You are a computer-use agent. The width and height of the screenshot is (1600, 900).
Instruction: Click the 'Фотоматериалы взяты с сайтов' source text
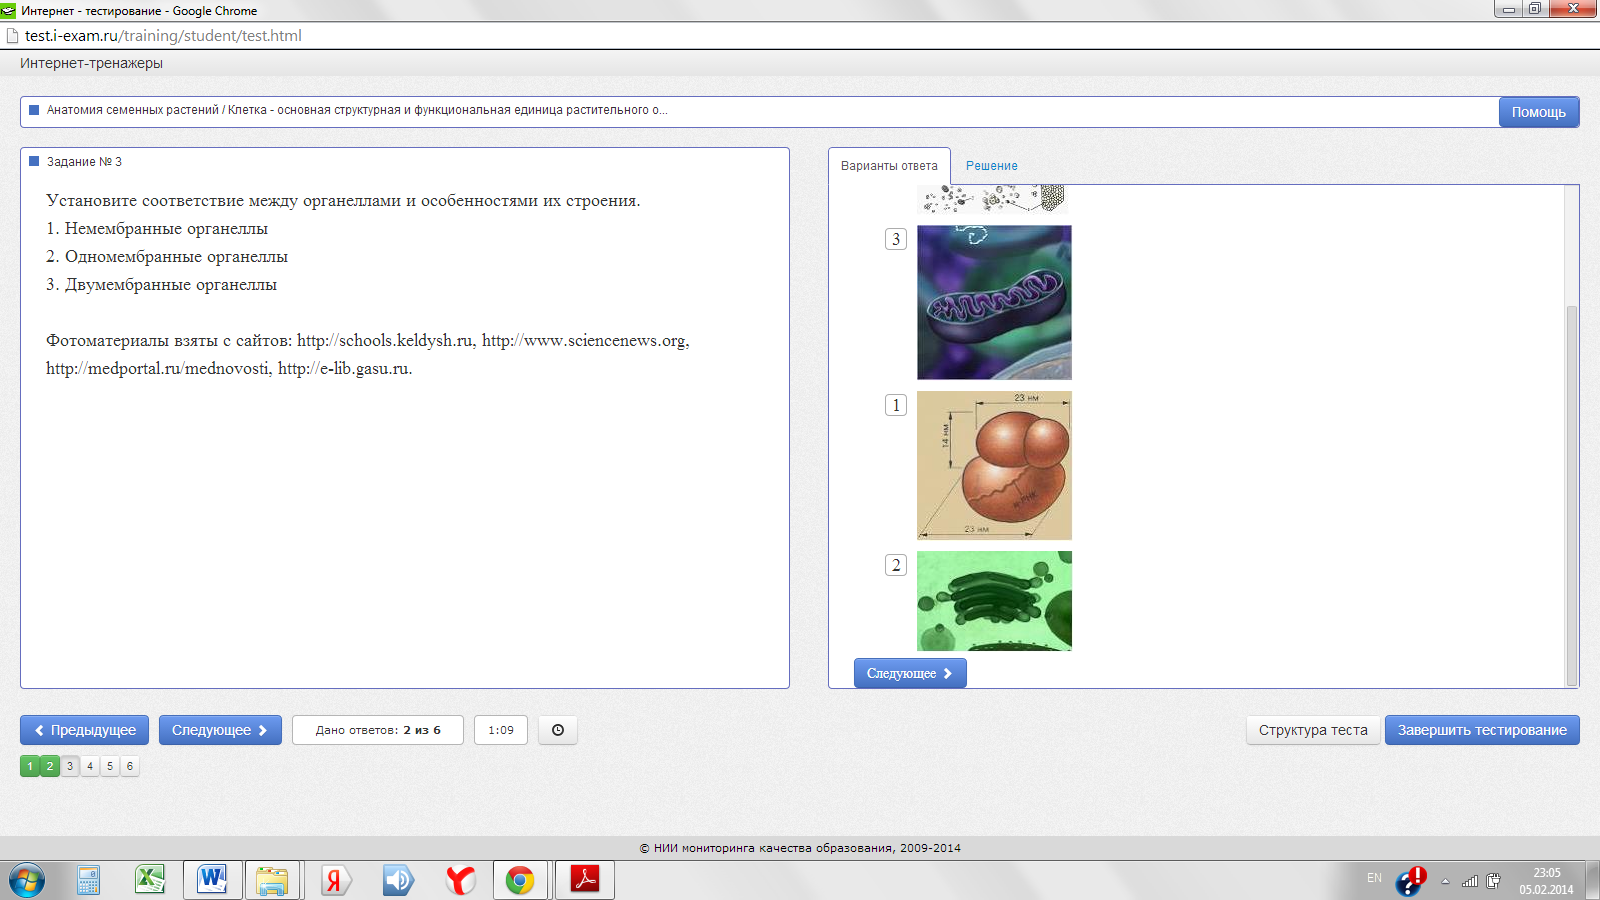tap(368, 354)
